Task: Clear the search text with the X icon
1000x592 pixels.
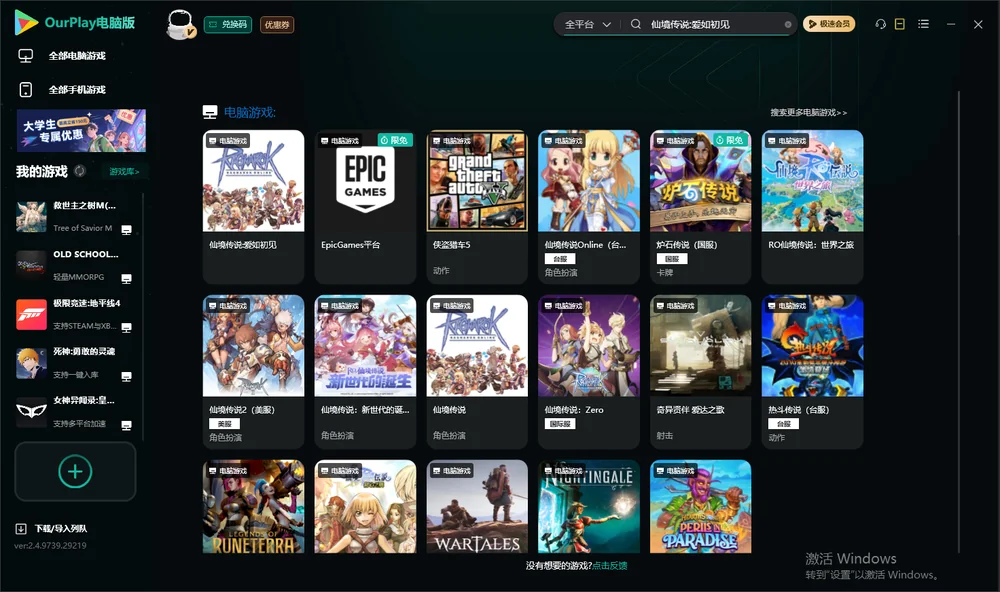Action: [x=788, y=24]
